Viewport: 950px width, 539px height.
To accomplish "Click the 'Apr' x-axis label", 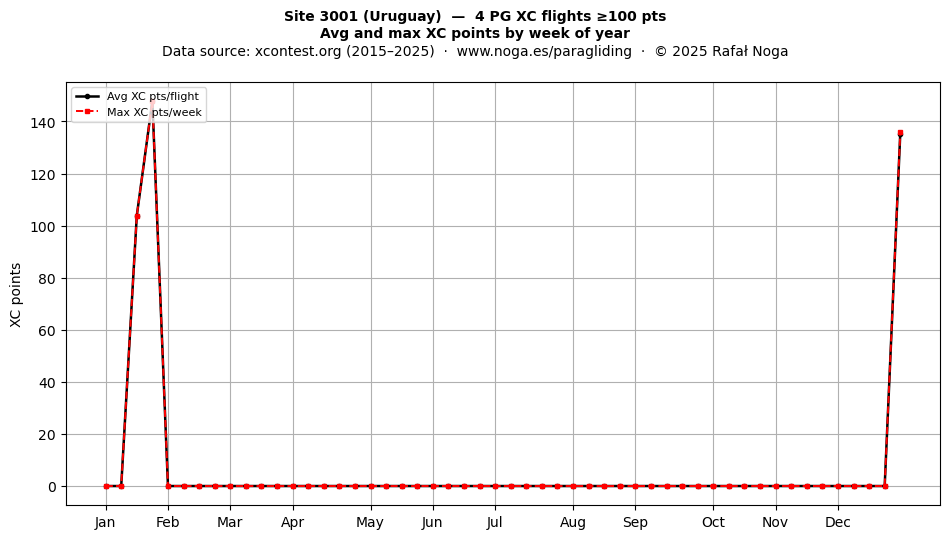I will 293,522.
